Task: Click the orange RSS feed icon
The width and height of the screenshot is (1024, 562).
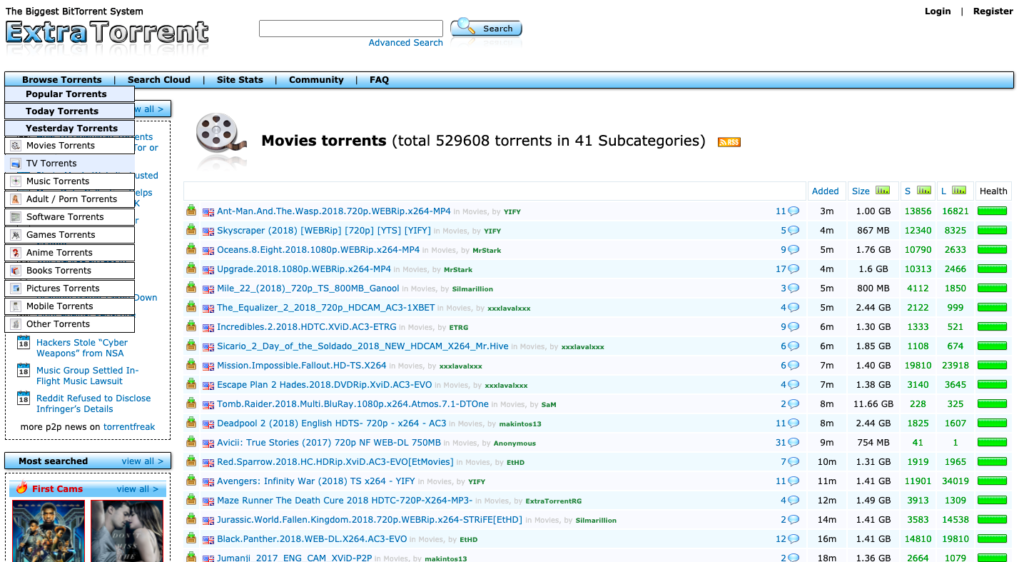Action: pyautogui.click(x=728, y=142)
